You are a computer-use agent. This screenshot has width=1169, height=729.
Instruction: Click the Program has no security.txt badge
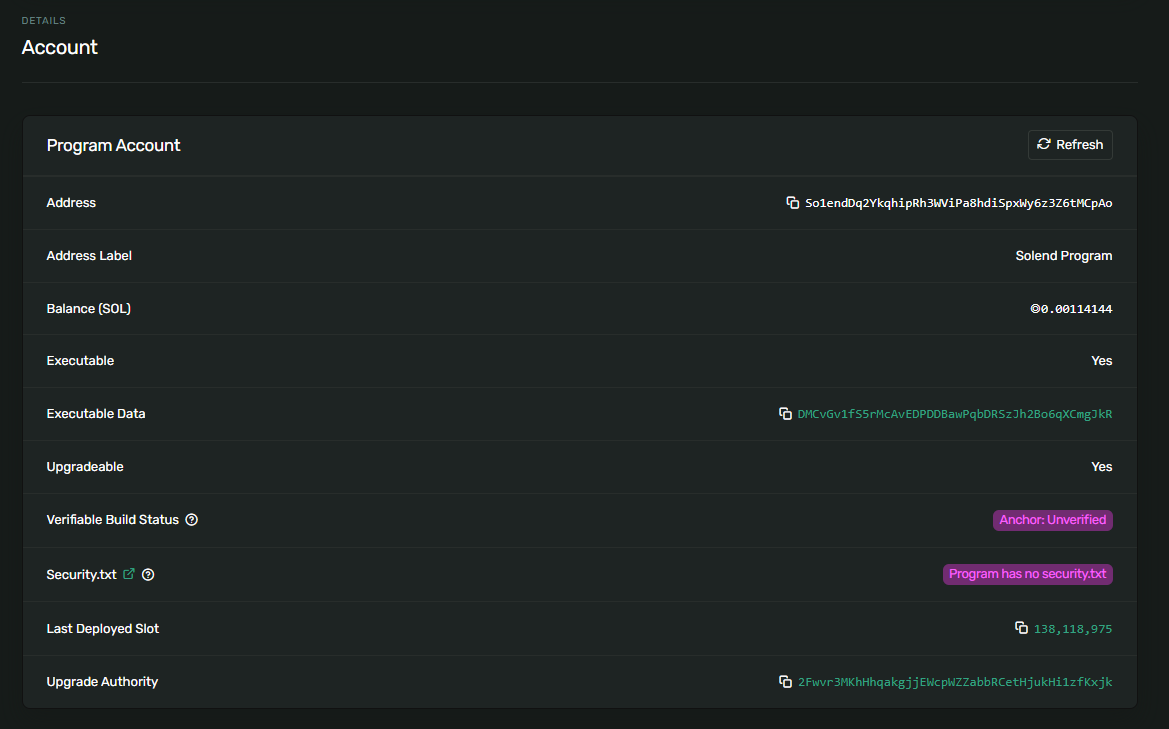(1027, 574)
